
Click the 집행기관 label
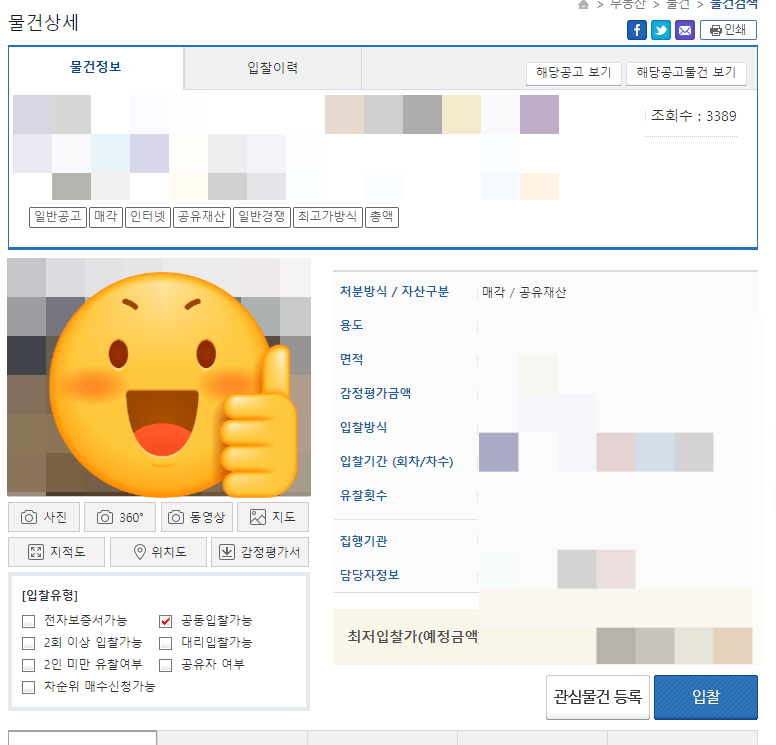[363, 541]
